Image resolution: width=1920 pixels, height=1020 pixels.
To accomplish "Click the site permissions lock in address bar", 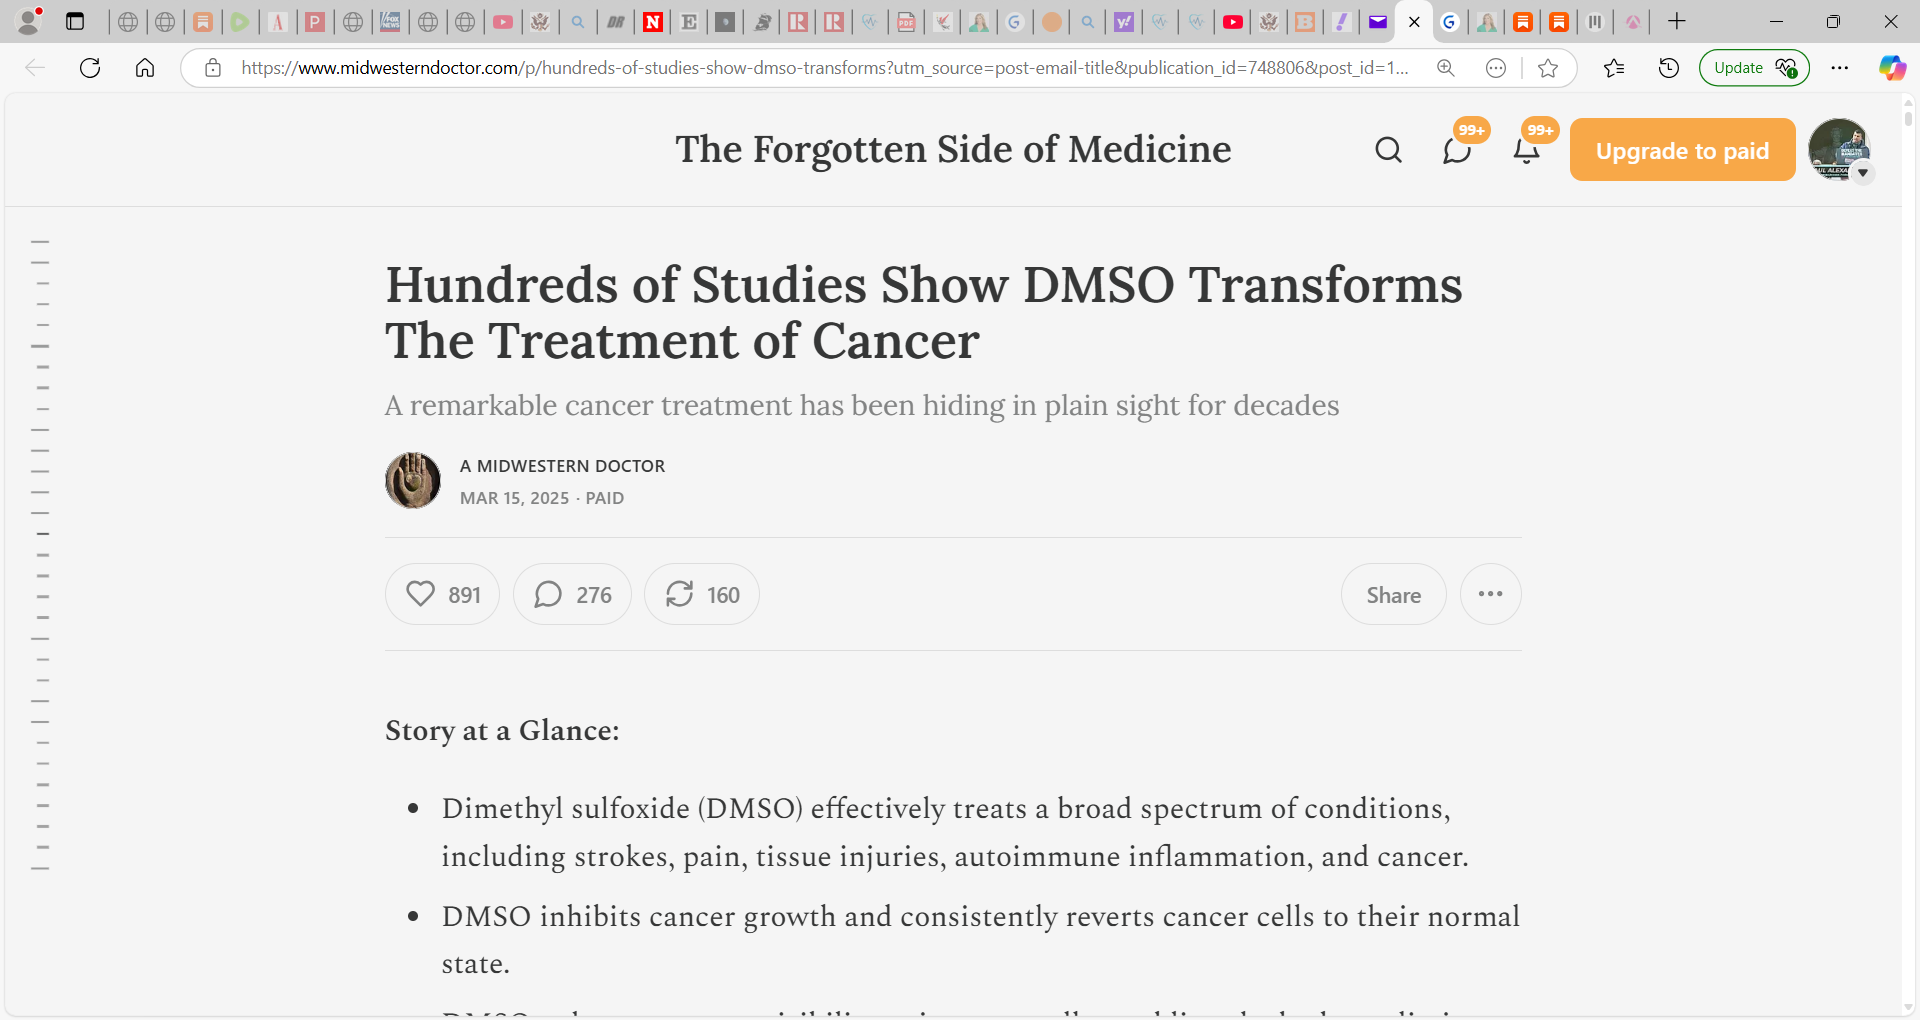I will pos(212,68).
